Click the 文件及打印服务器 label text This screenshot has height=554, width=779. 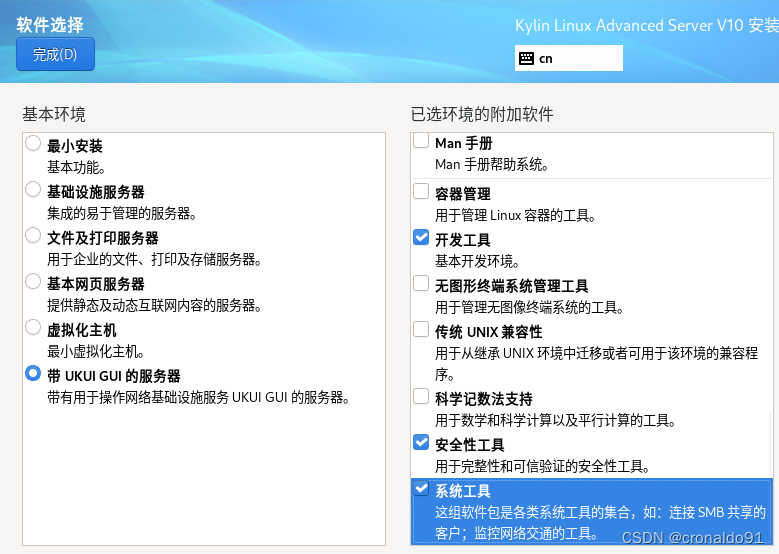(x=102, y=238)
